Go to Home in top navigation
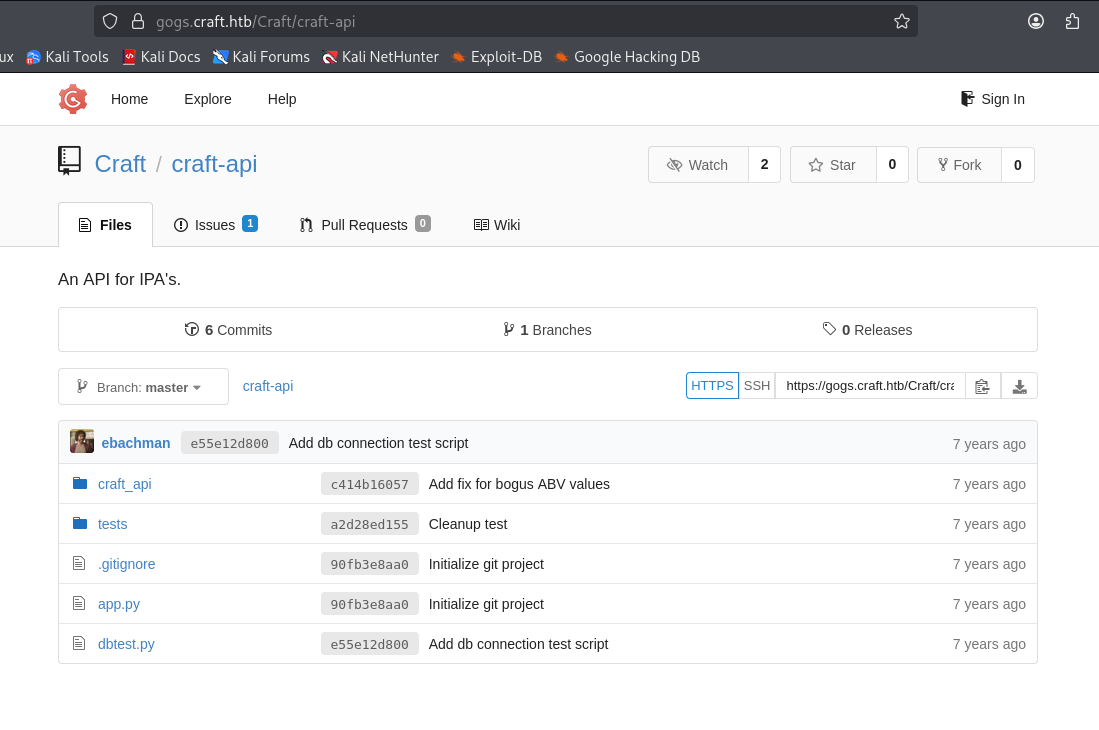1099x730 pixels. [x=130, y=99]
